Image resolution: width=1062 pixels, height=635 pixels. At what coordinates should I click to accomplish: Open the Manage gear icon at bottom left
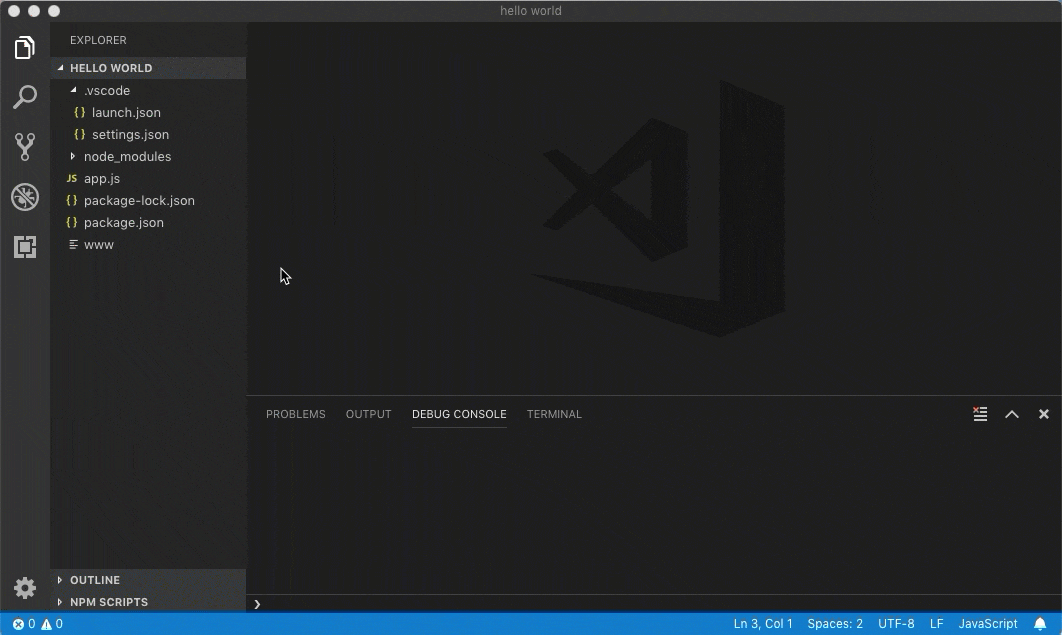24,588
